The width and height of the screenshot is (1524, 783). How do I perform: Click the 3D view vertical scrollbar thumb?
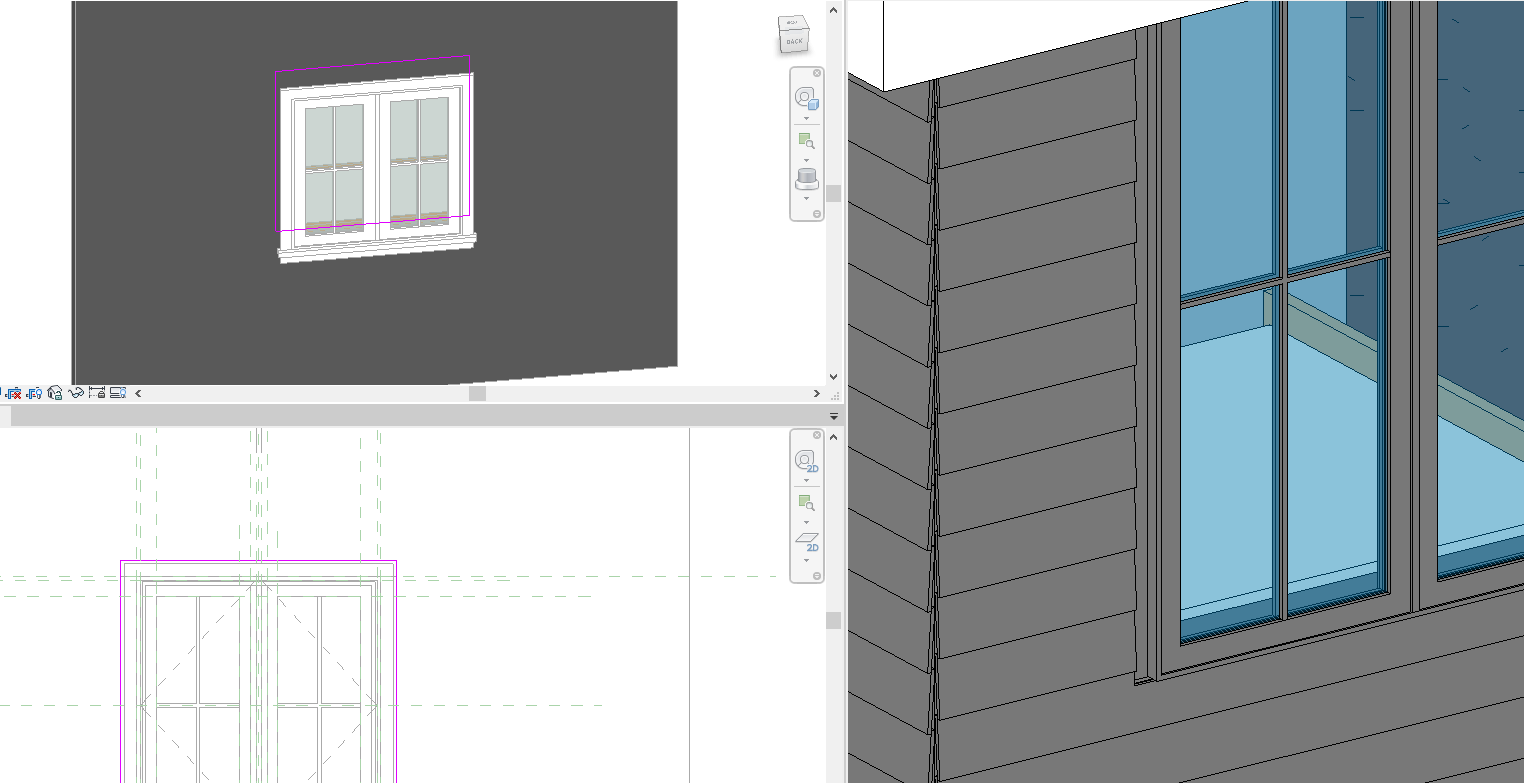[833, 193]
